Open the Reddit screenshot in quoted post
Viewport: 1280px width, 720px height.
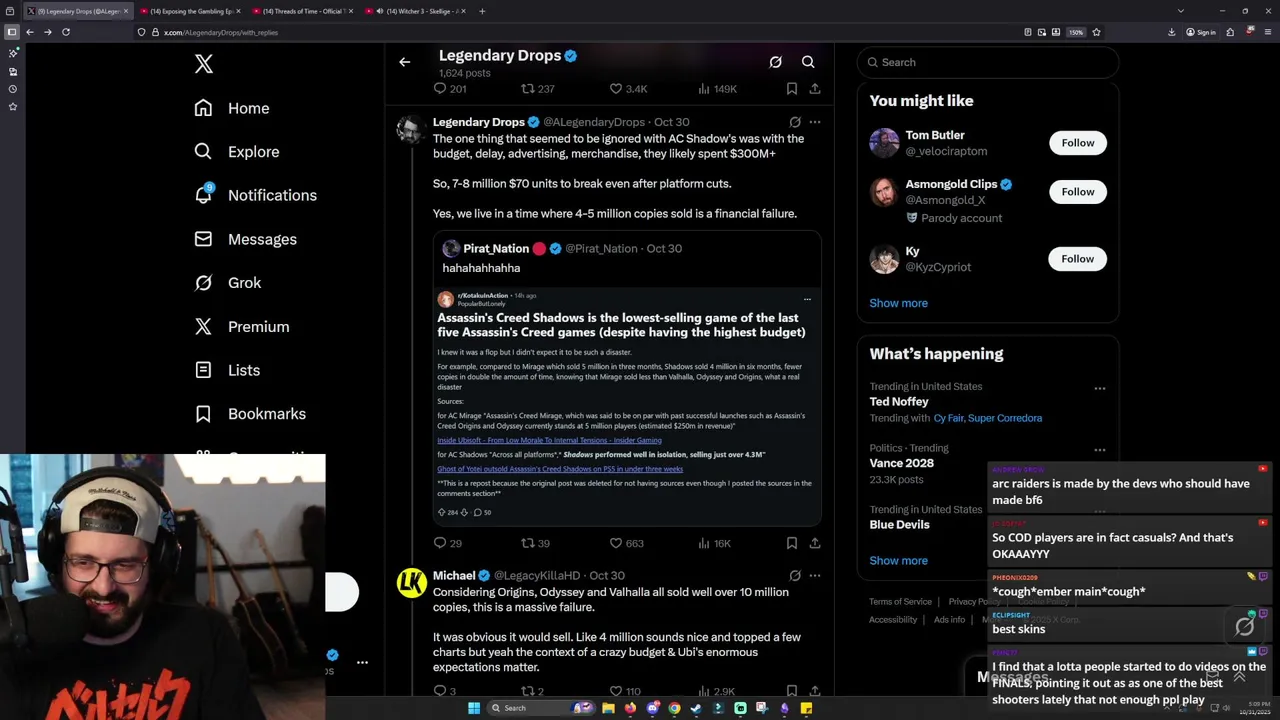point(627,405)
